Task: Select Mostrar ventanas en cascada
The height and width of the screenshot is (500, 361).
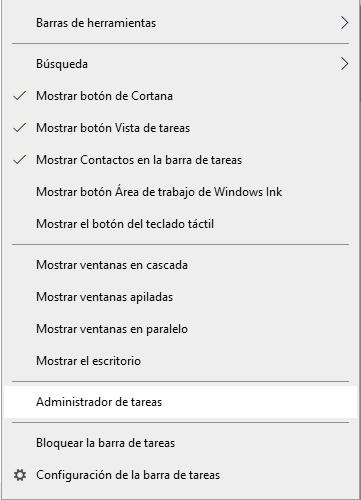Action: tap(180, 265)
